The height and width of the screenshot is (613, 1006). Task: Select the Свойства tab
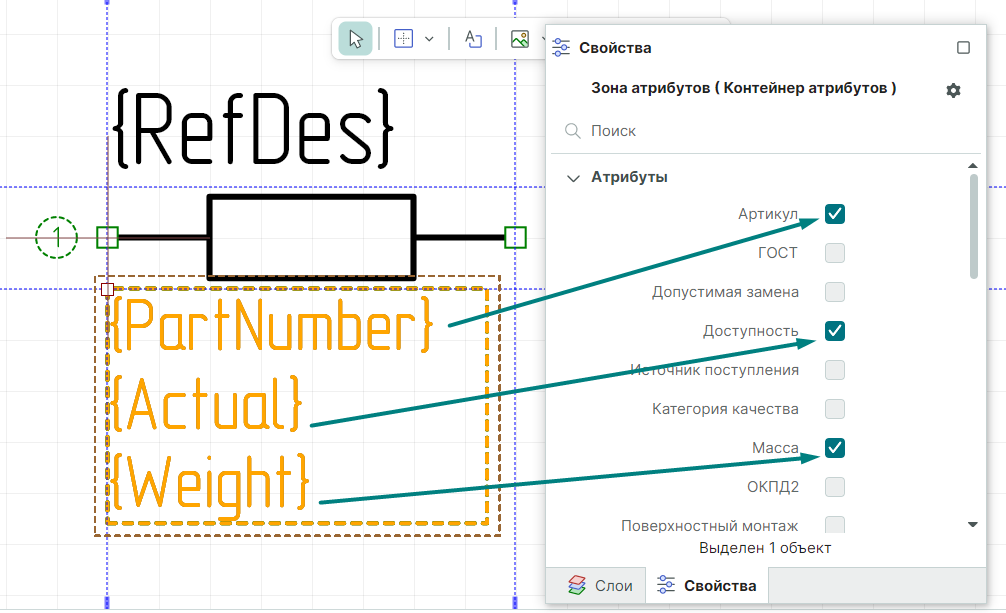point(707,585)
